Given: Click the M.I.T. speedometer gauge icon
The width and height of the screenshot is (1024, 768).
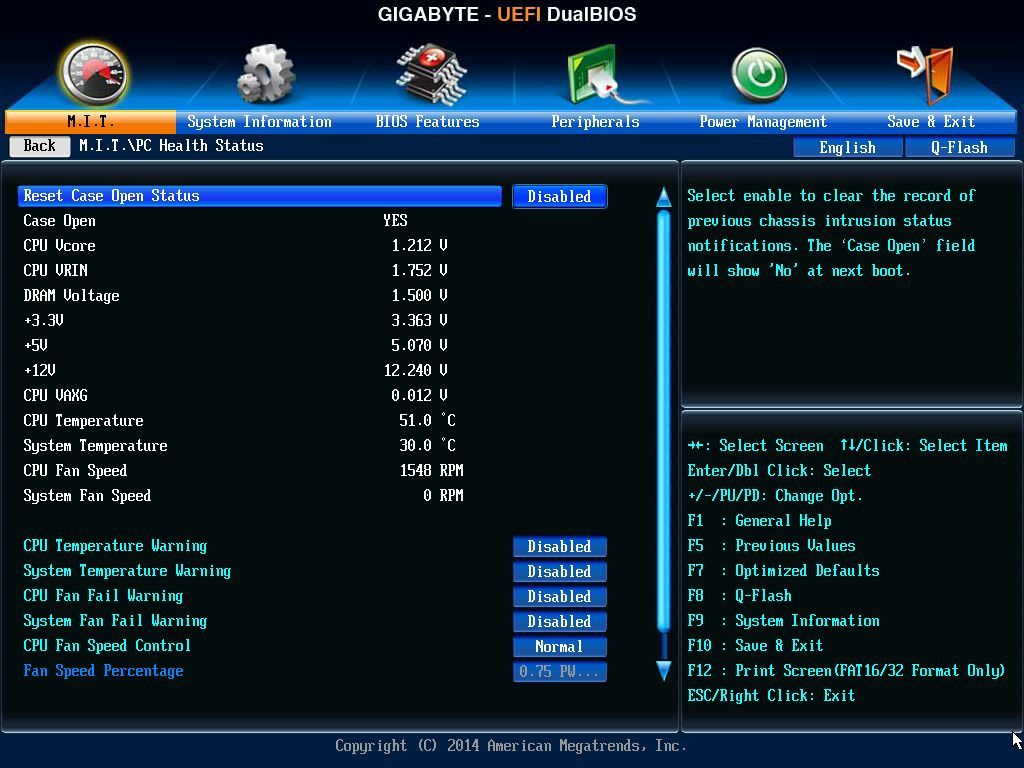Looking at the screenshot, I should tap(93, 74).
